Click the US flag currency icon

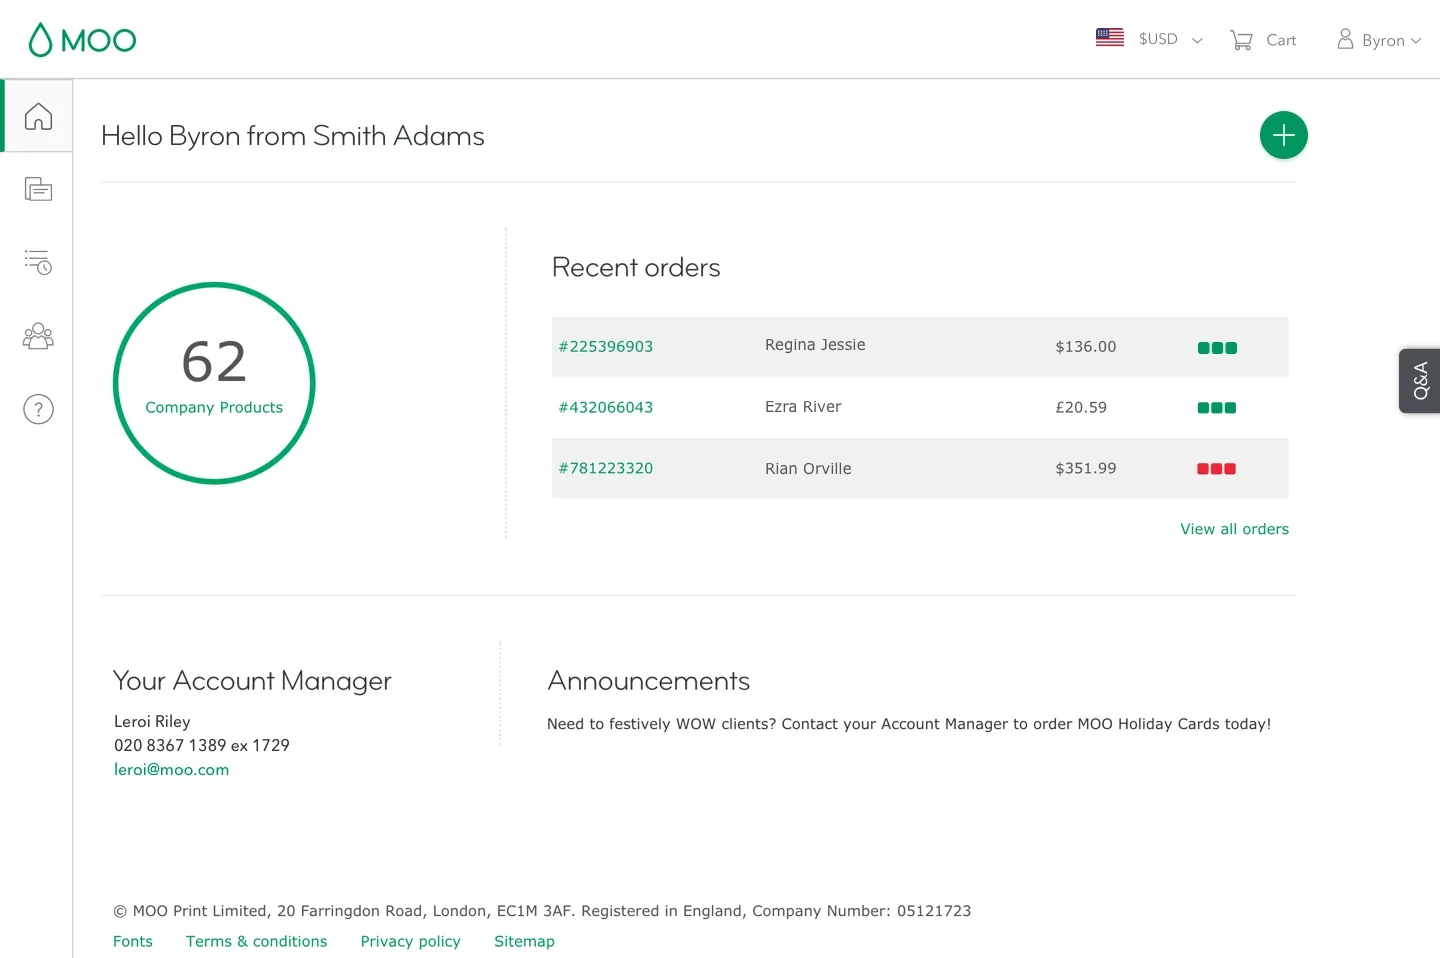1109,38
